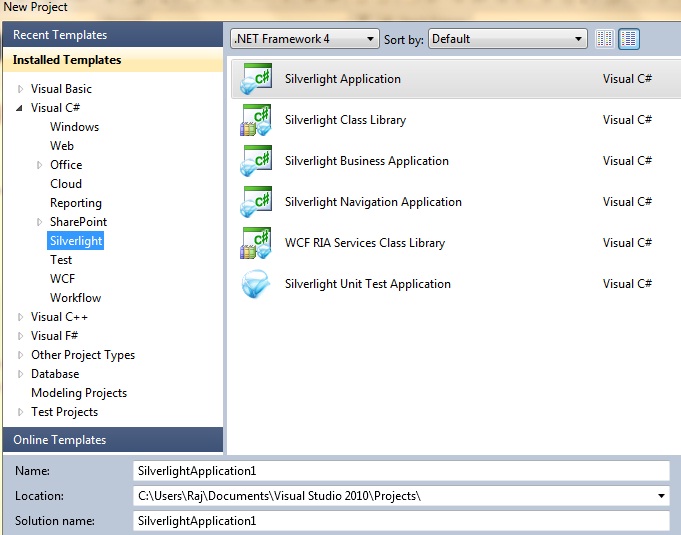Image resolution: width=681 pixels, height=535 pixels.
Task: Select the Database tree label
Action: [55, 374]
